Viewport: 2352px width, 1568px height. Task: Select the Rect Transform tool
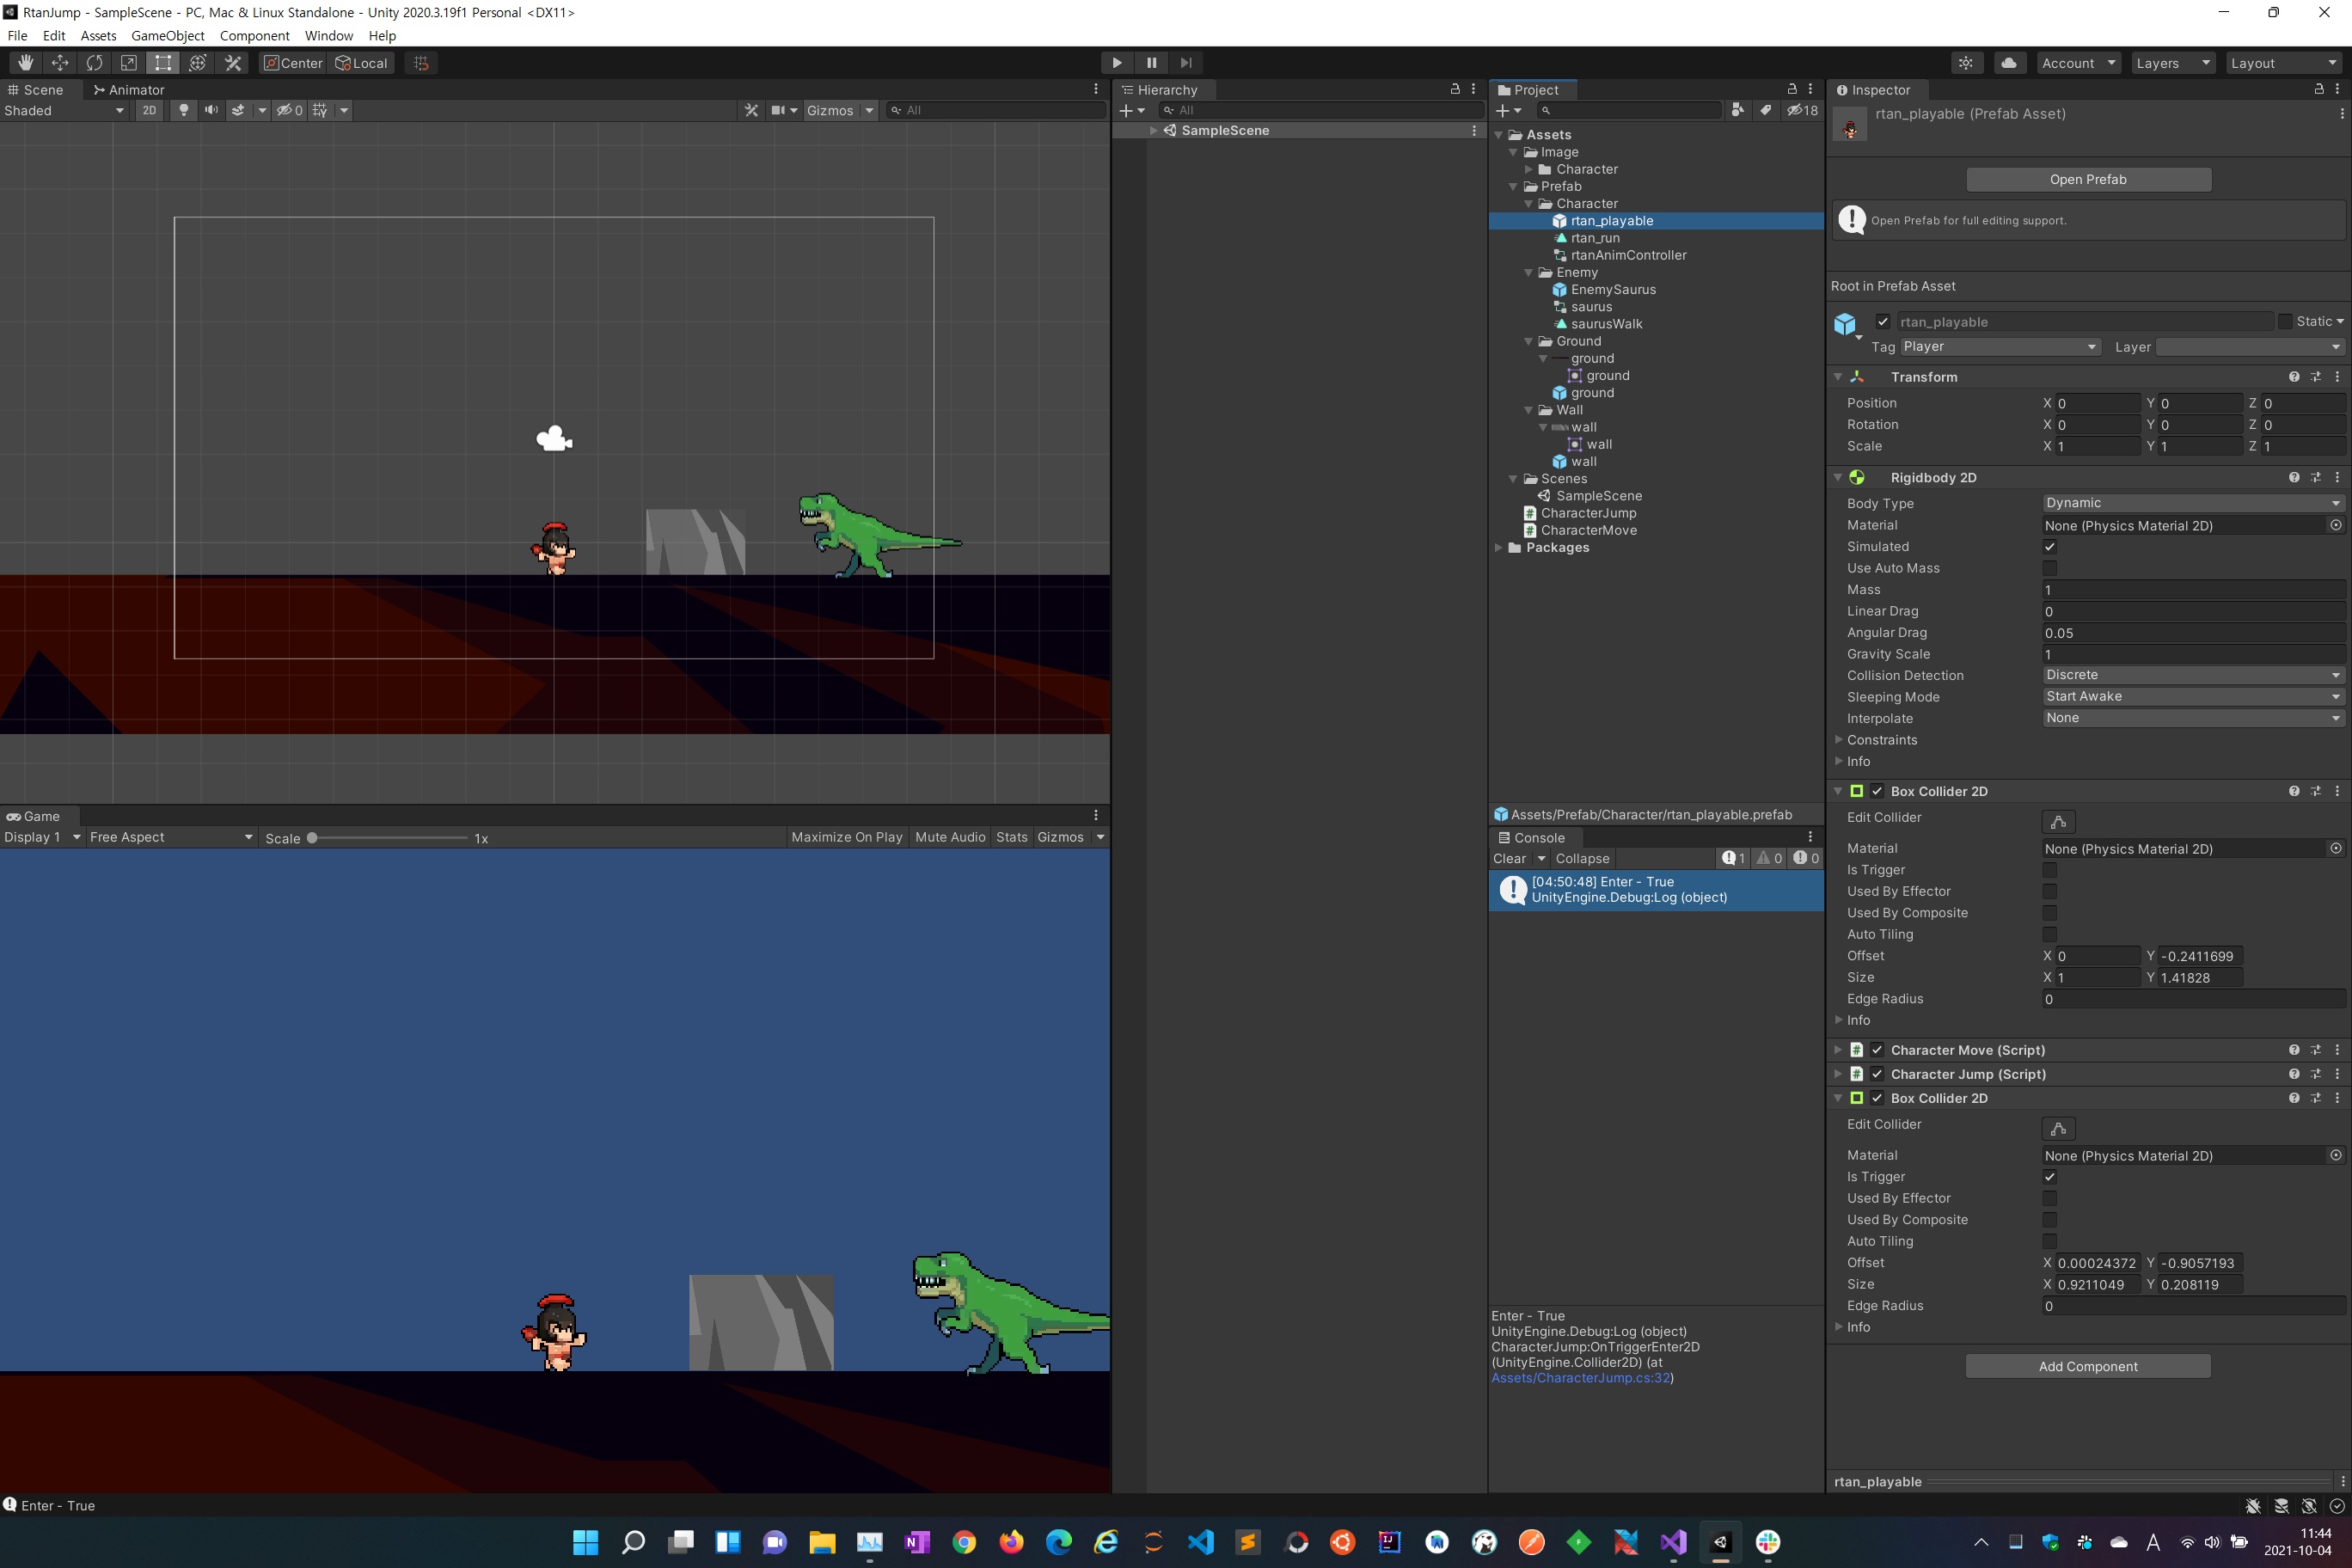163,63
